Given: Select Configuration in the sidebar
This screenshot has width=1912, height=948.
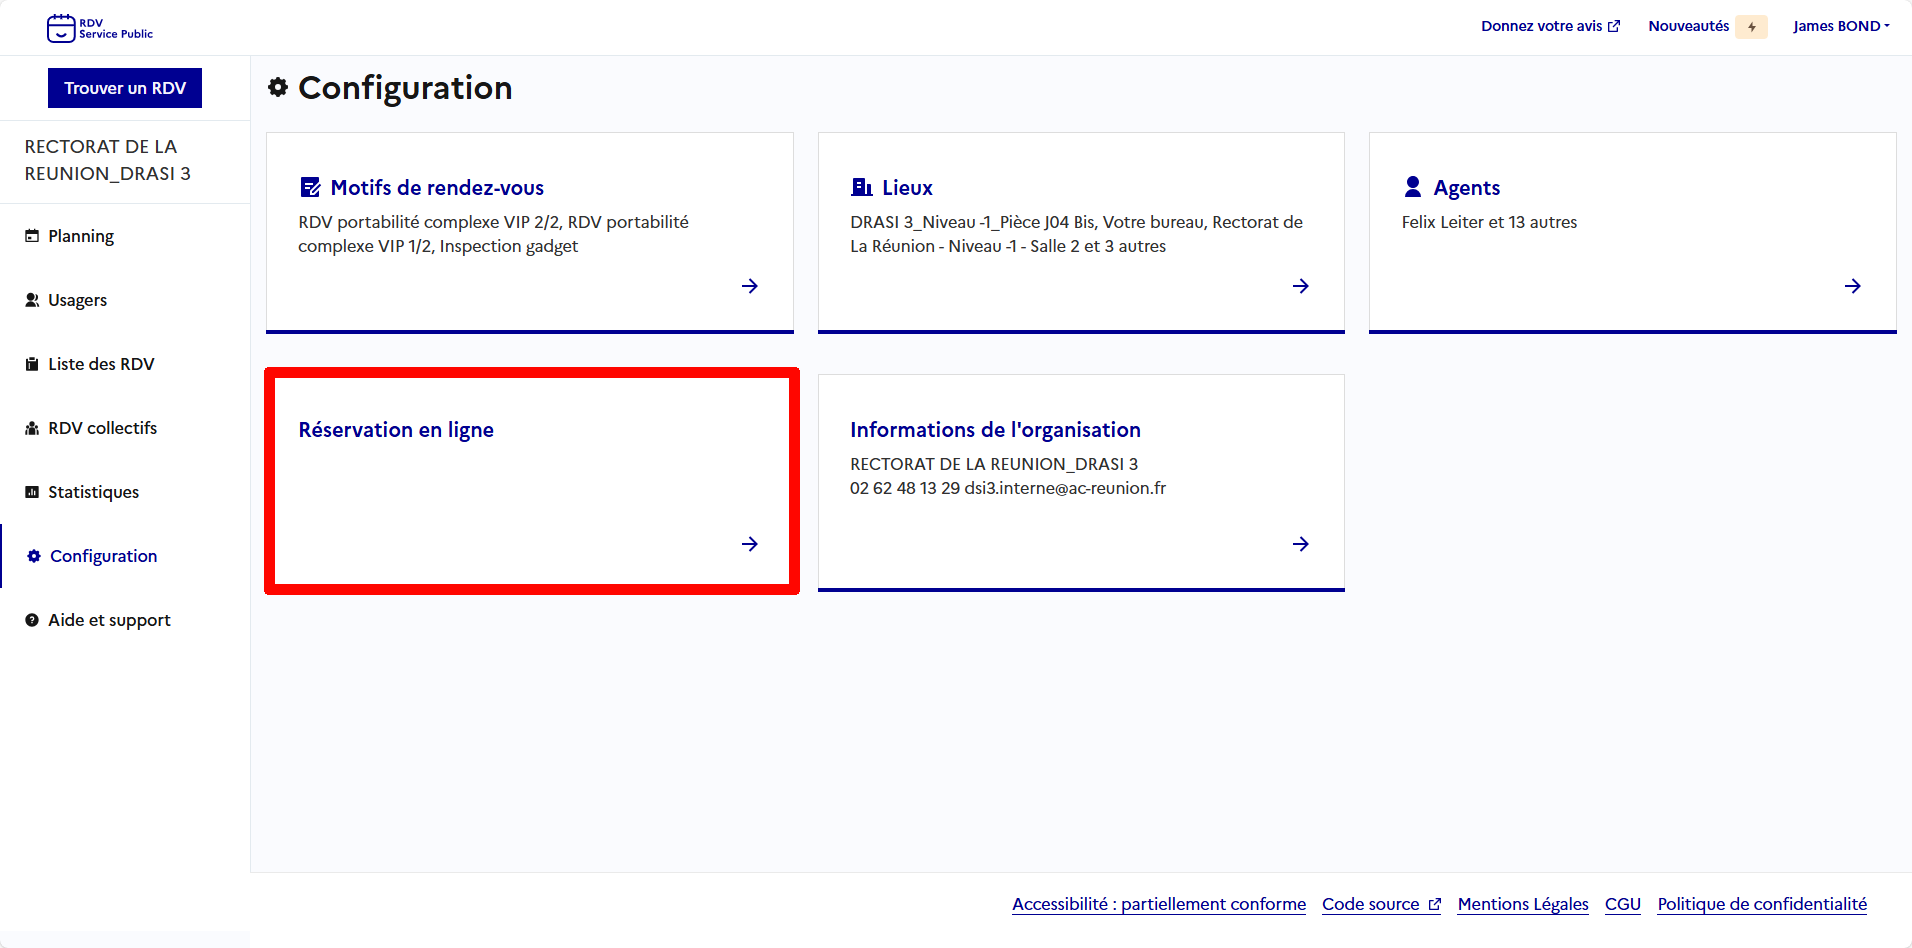Looking at the screenshot, I should click(x=103, y=556).
